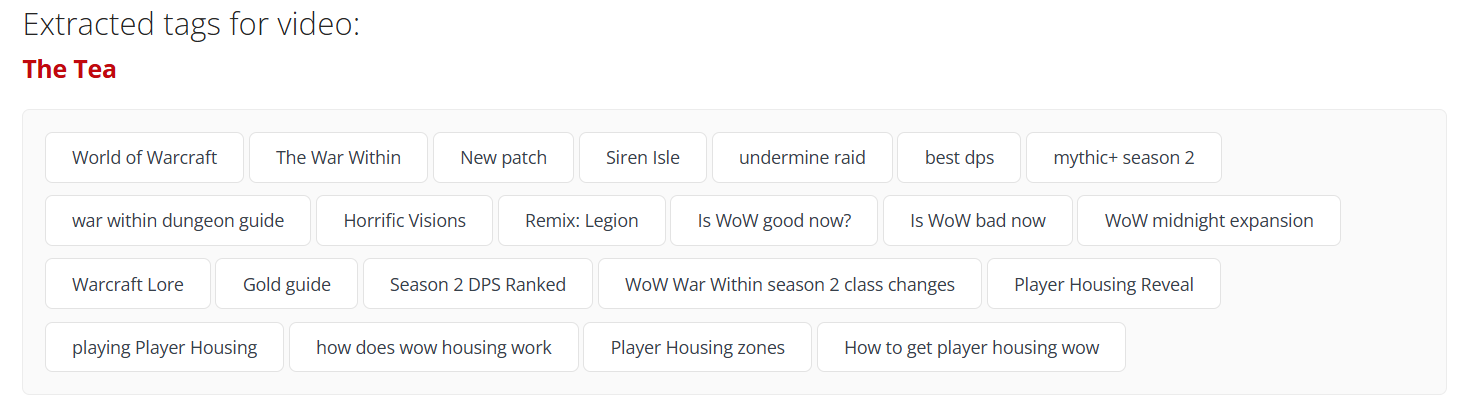1464x408 pixels.
Task: Click WoW midnight expansion tag
Action: point(1209,221)
